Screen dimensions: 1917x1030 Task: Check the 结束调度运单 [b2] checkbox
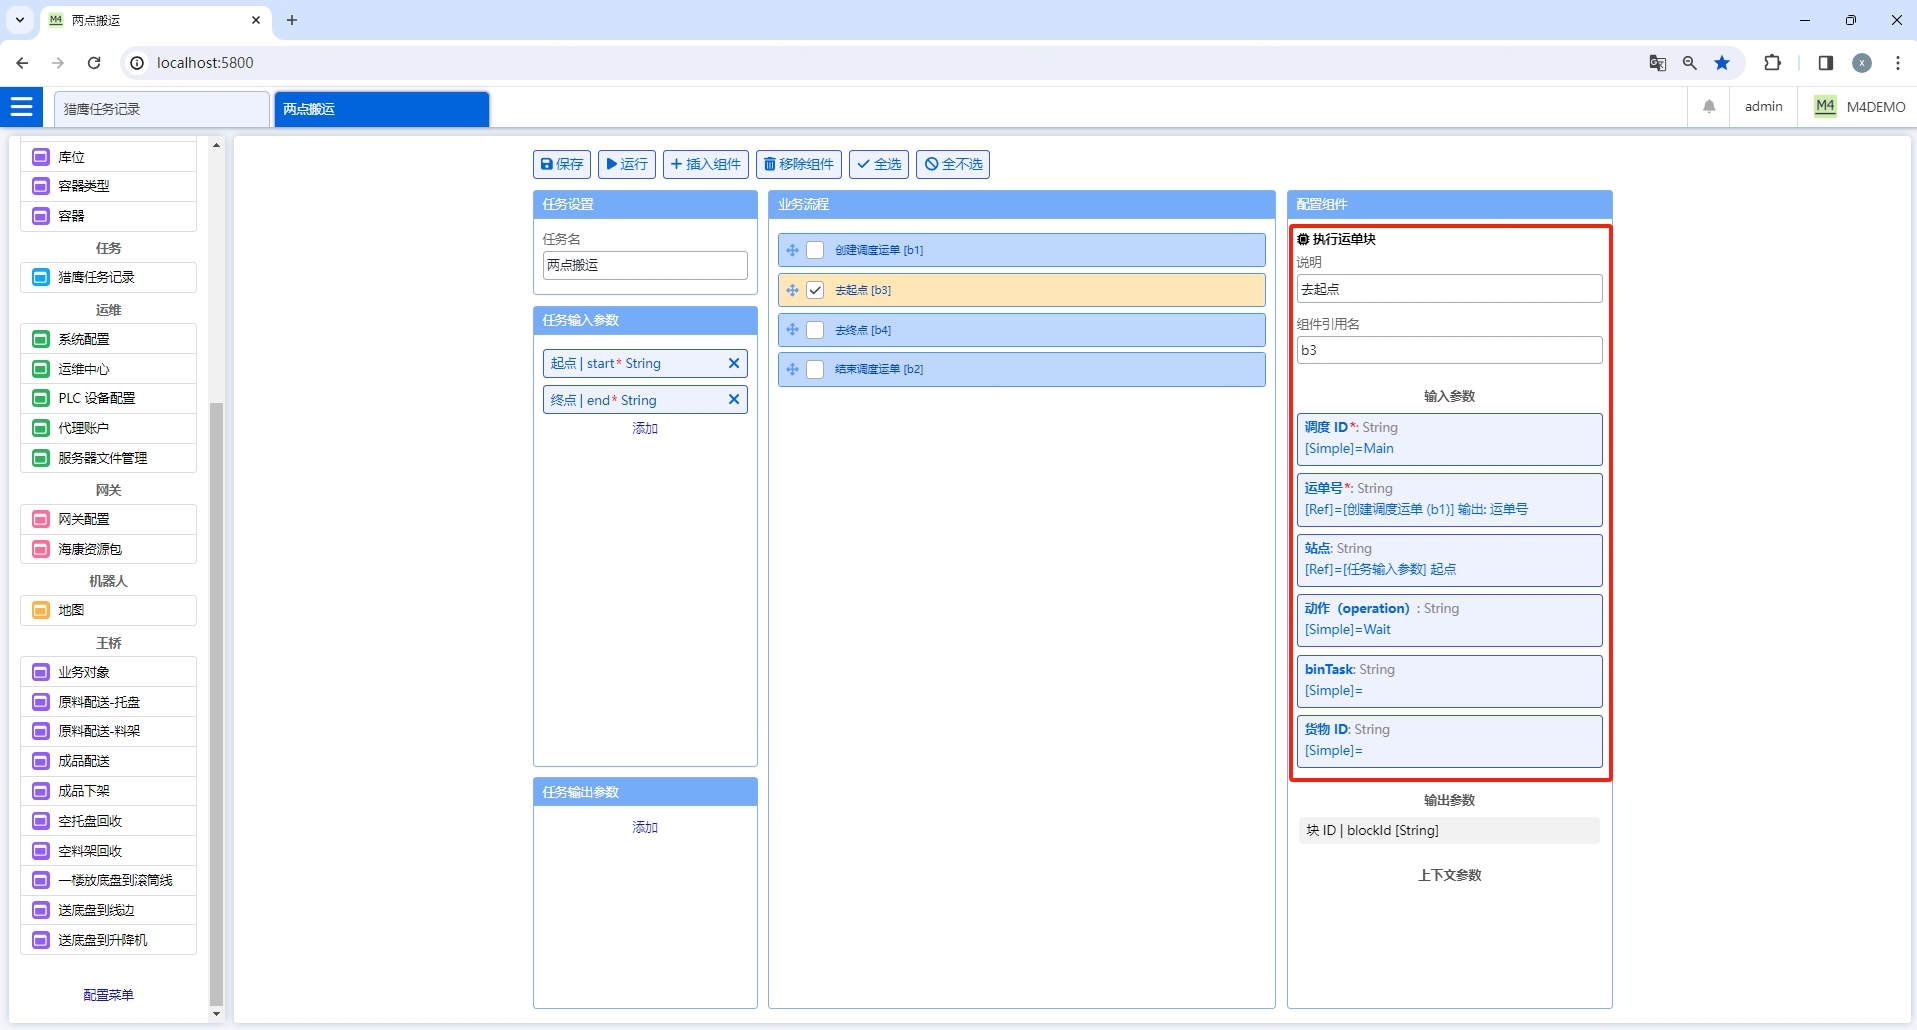[815, 369]
